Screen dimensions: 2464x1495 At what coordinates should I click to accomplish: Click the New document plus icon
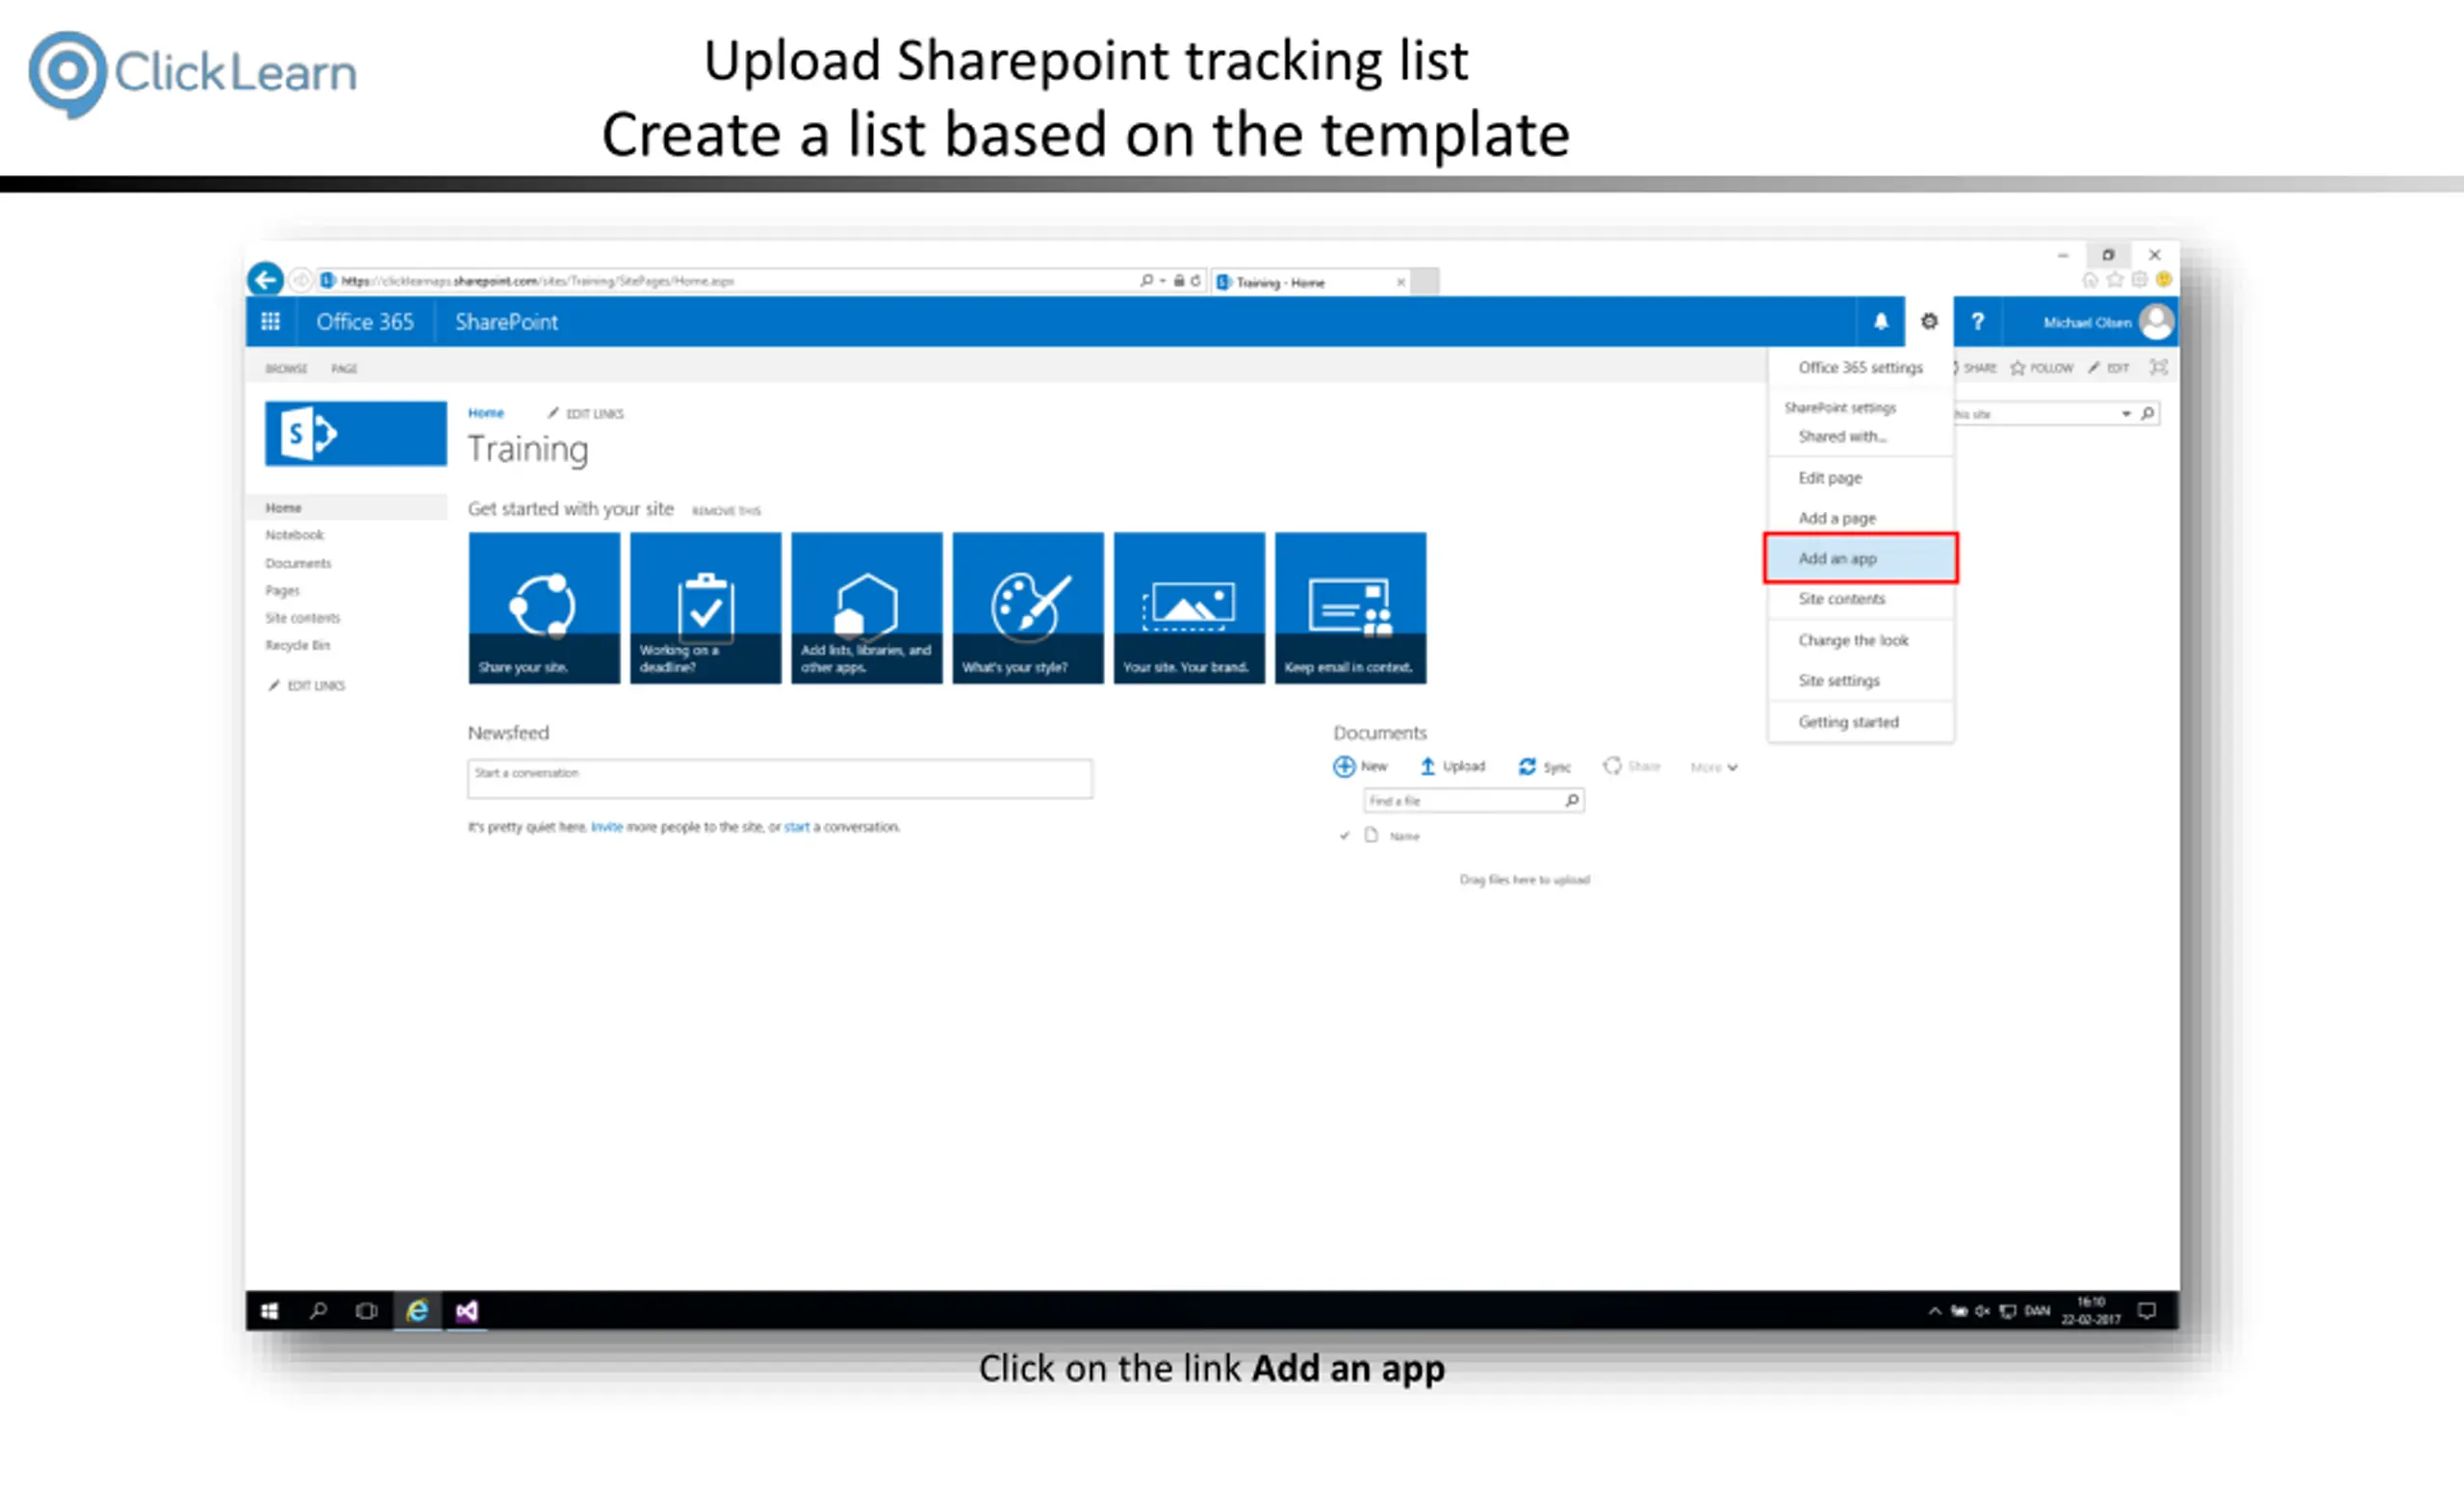tap(1344, 767)
